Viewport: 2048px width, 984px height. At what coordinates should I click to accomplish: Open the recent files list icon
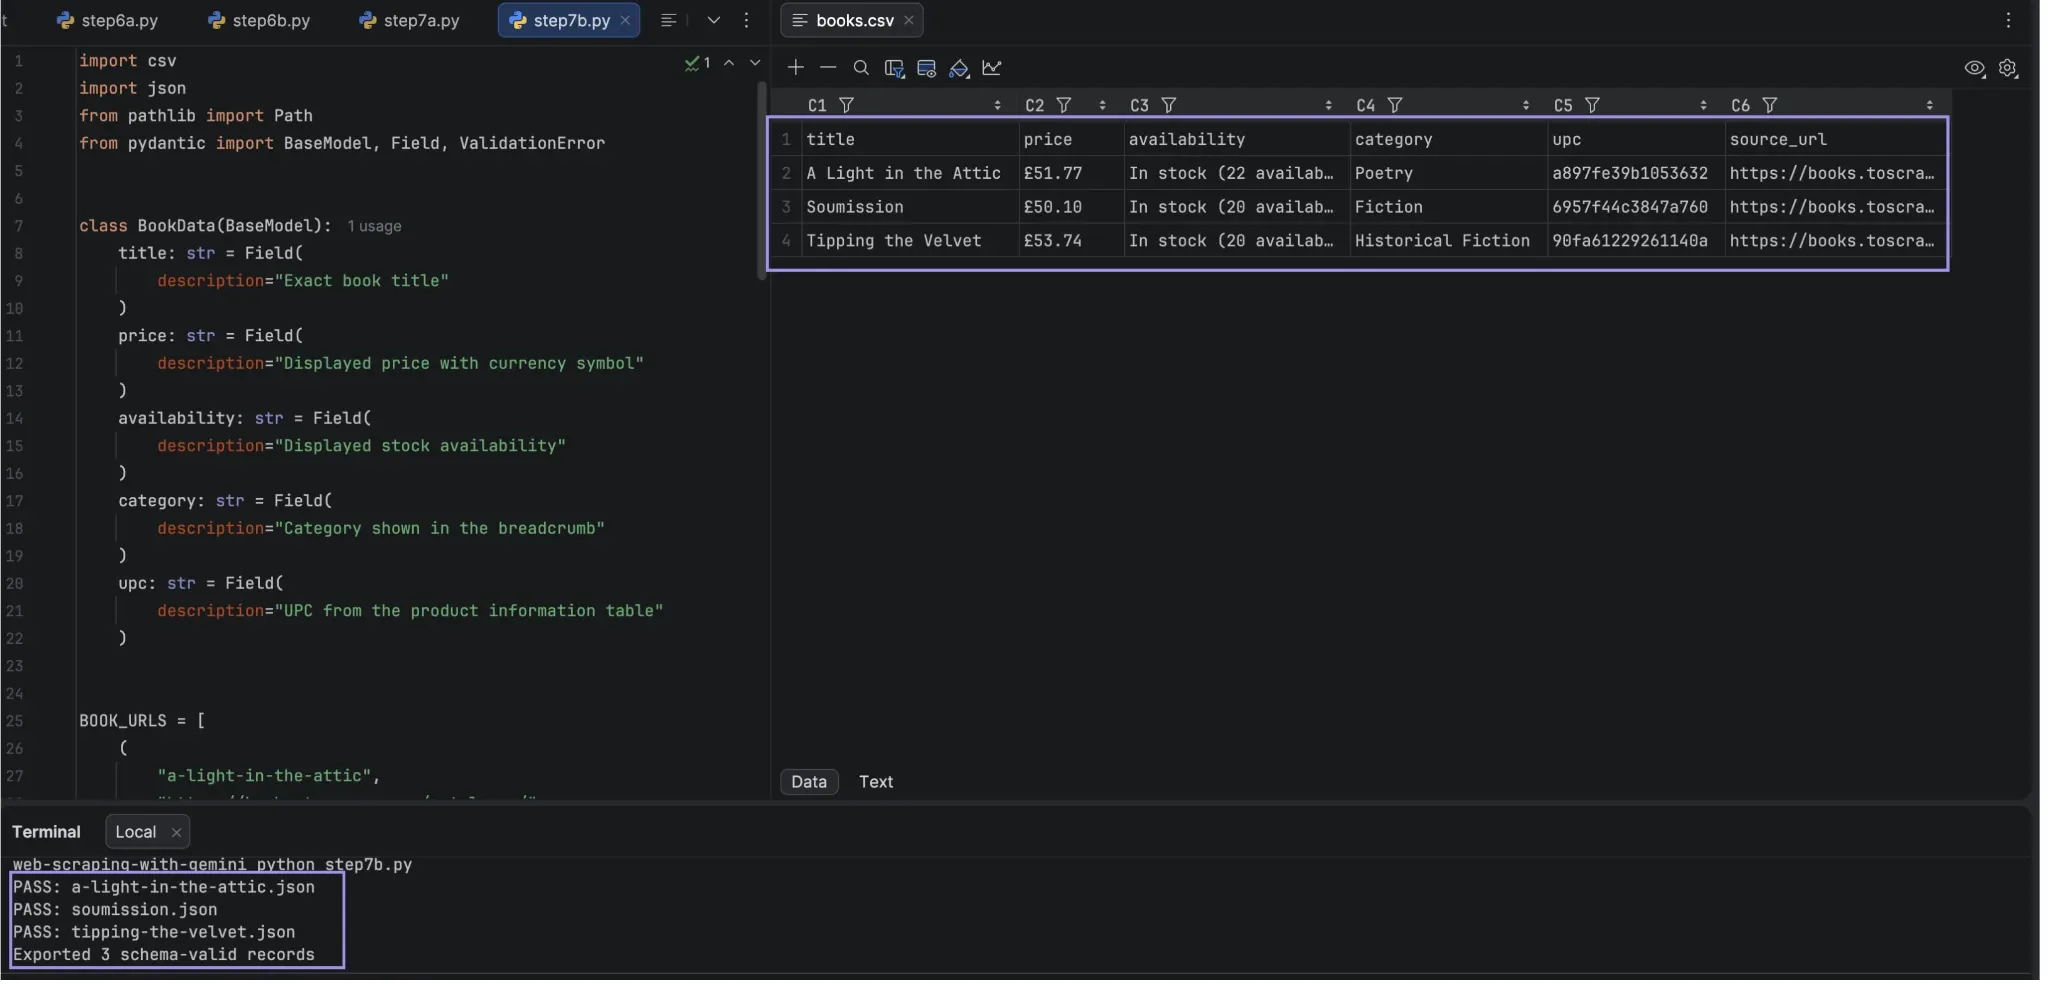(669, 20)
